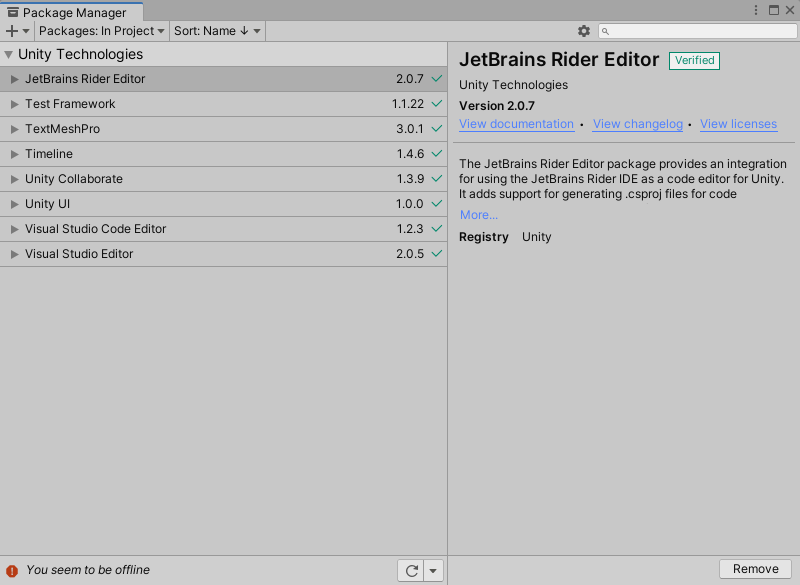
Task: Click the installed checkmark for JetBrains Rider Editor
Action: (437, 79)
